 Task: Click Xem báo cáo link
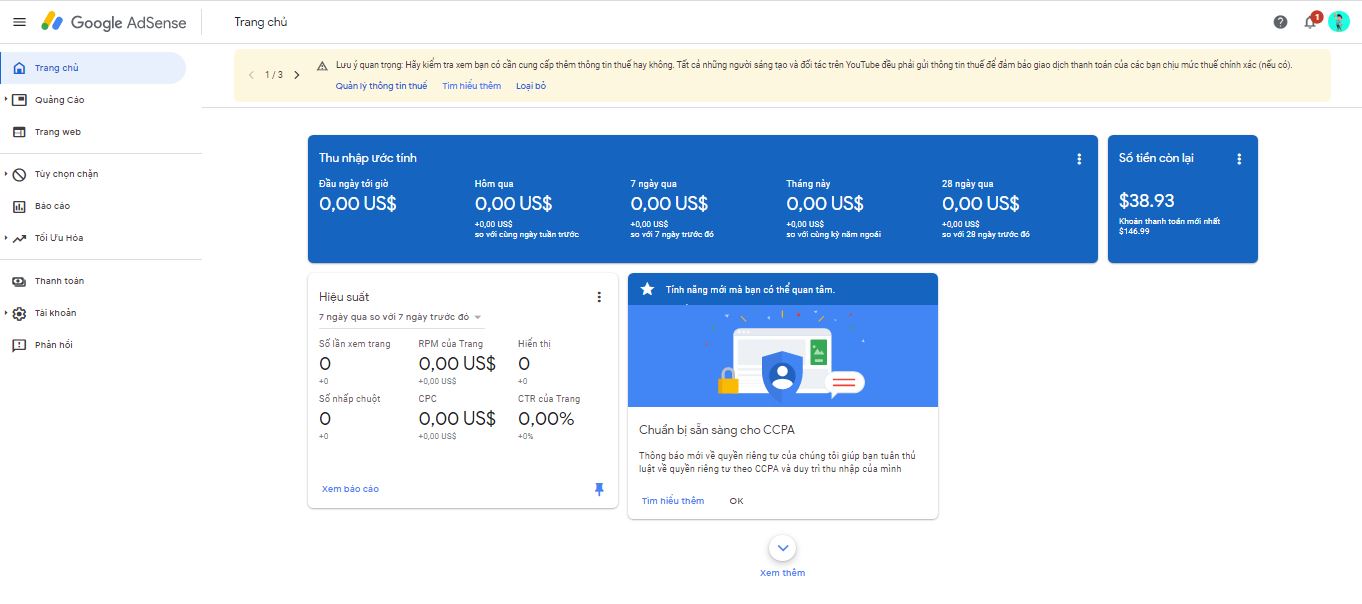coord(350,489)
